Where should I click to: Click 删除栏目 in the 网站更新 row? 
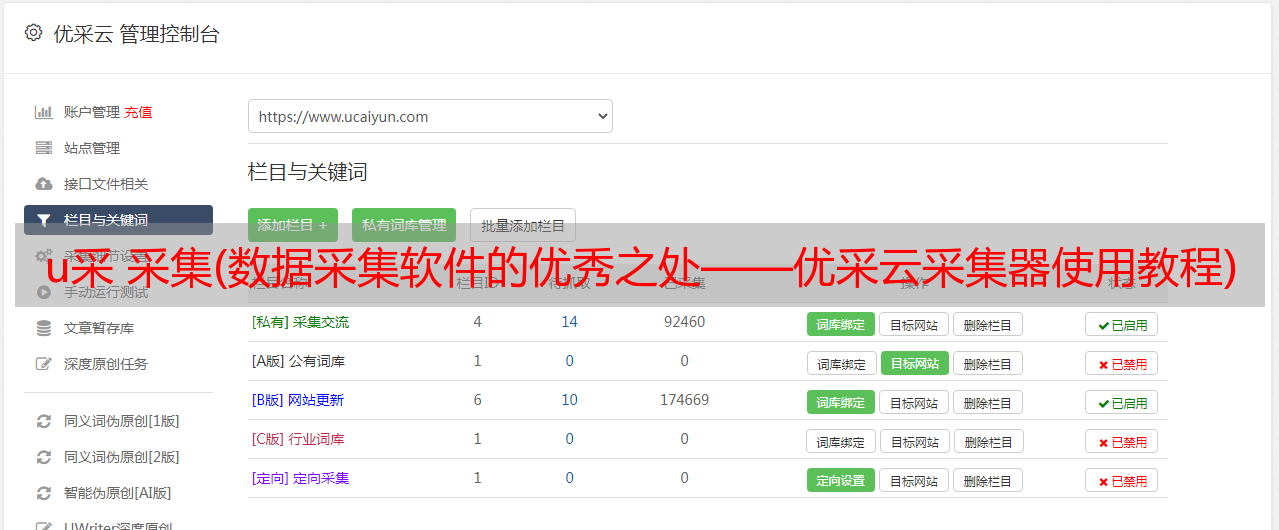(x=988, y=402)
